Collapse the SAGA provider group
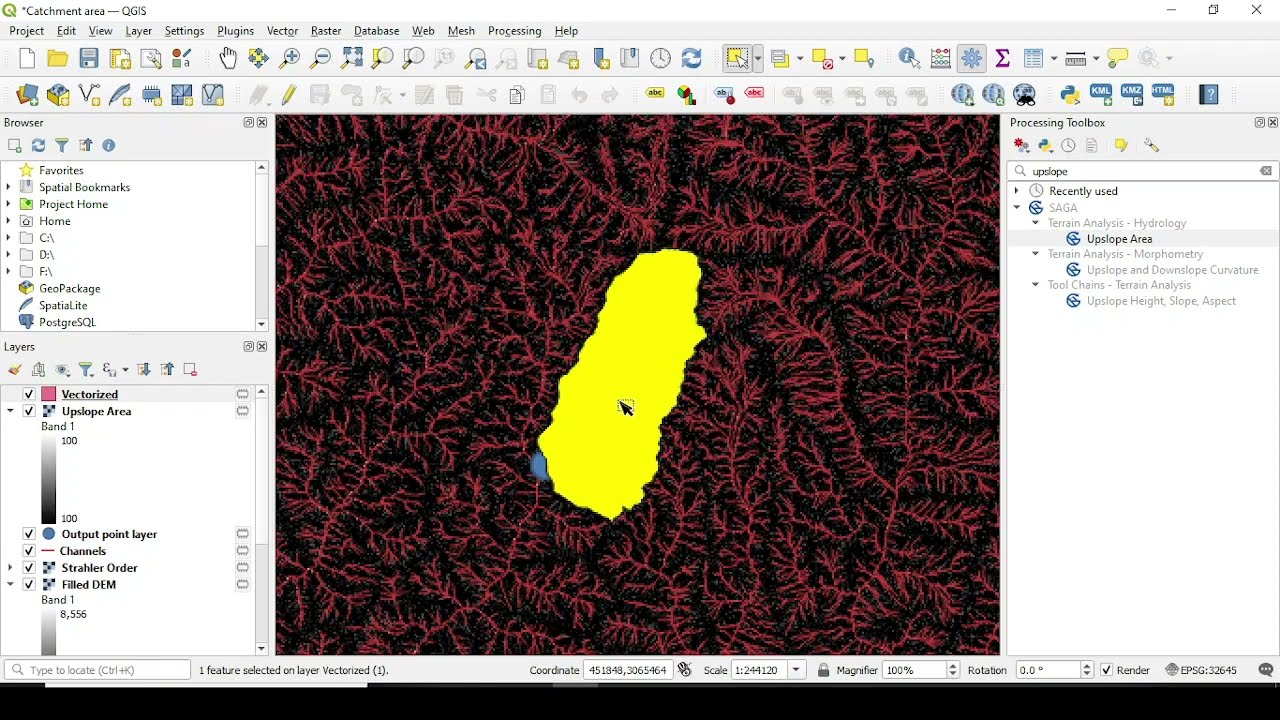Screen dimensions: 1280x720 [x=1017, y=208]
